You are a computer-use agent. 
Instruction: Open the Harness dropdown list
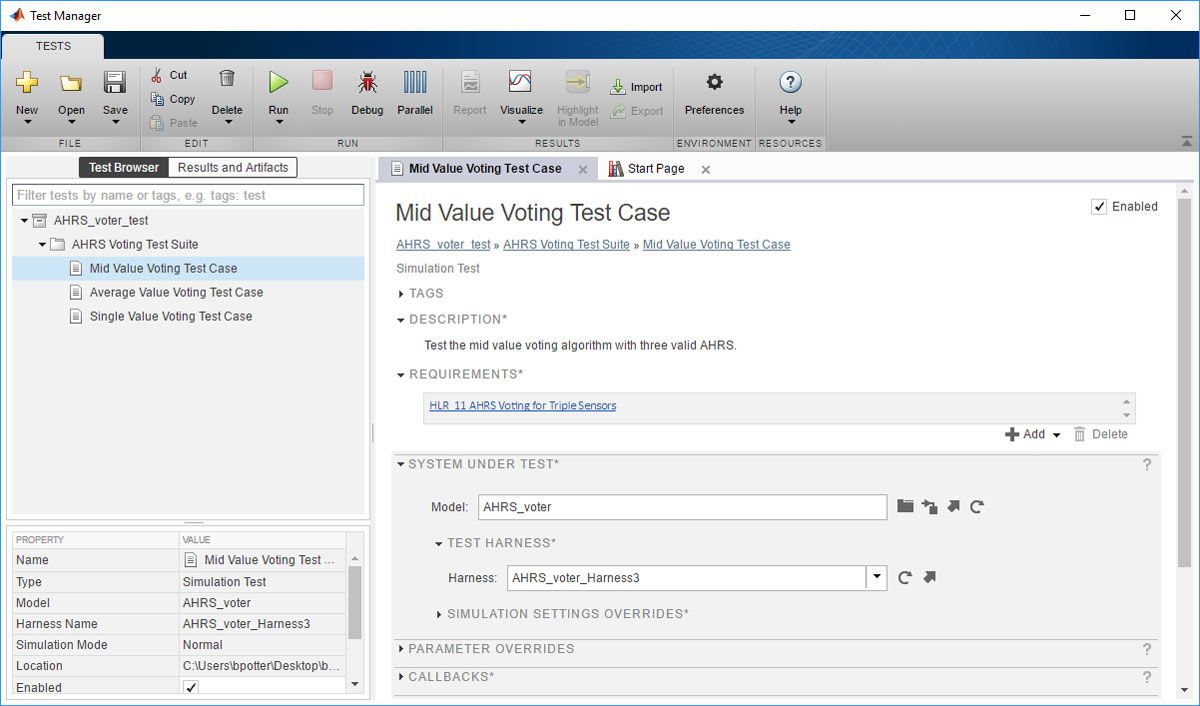pyautogui.click(x=877, y=577)
